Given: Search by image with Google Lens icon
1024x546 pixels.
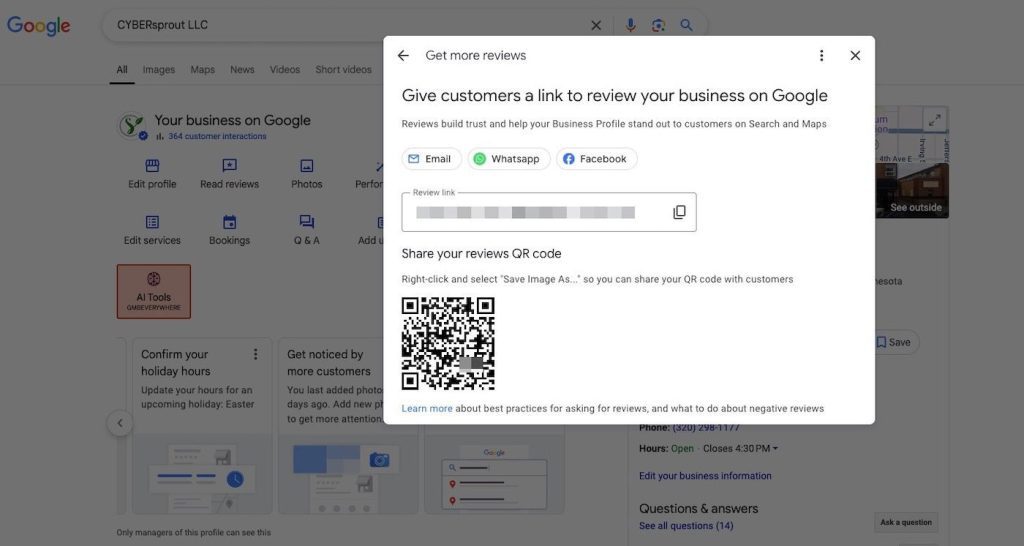Looking at the screenshot, I should 658,25.
